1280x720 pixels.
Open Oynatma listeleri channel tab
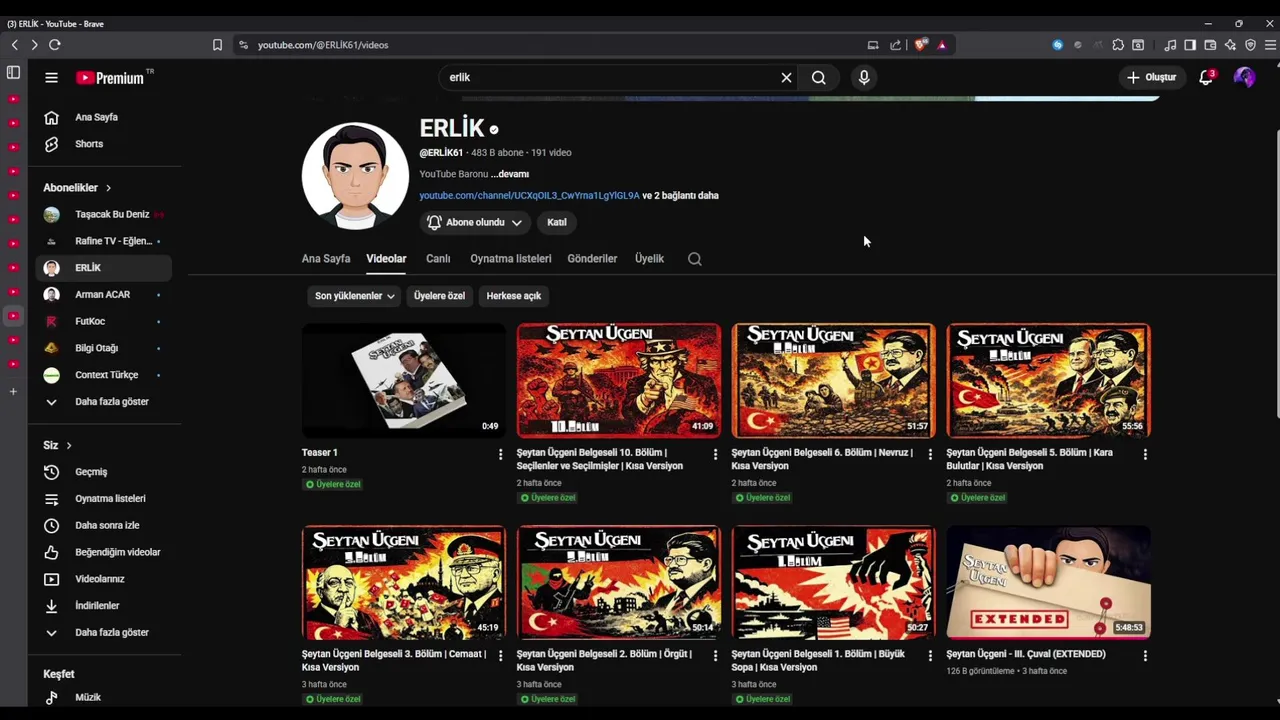(x=511, y=258)
